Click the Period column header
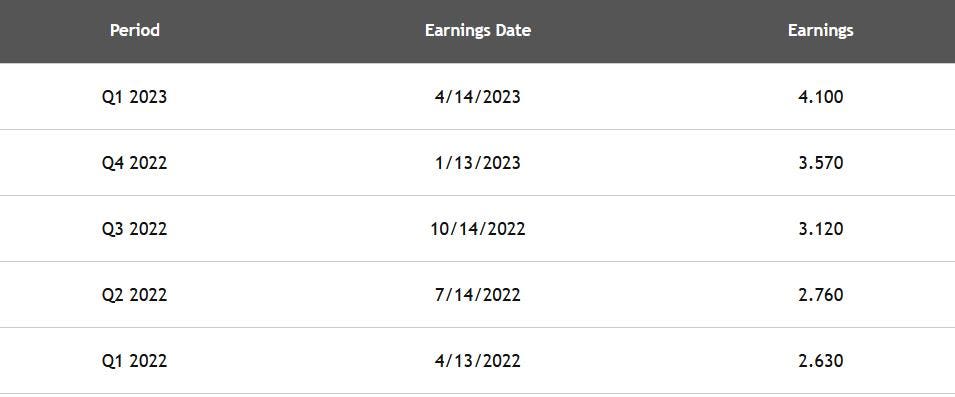The image size is (955, 397). [x=135, y=30]
